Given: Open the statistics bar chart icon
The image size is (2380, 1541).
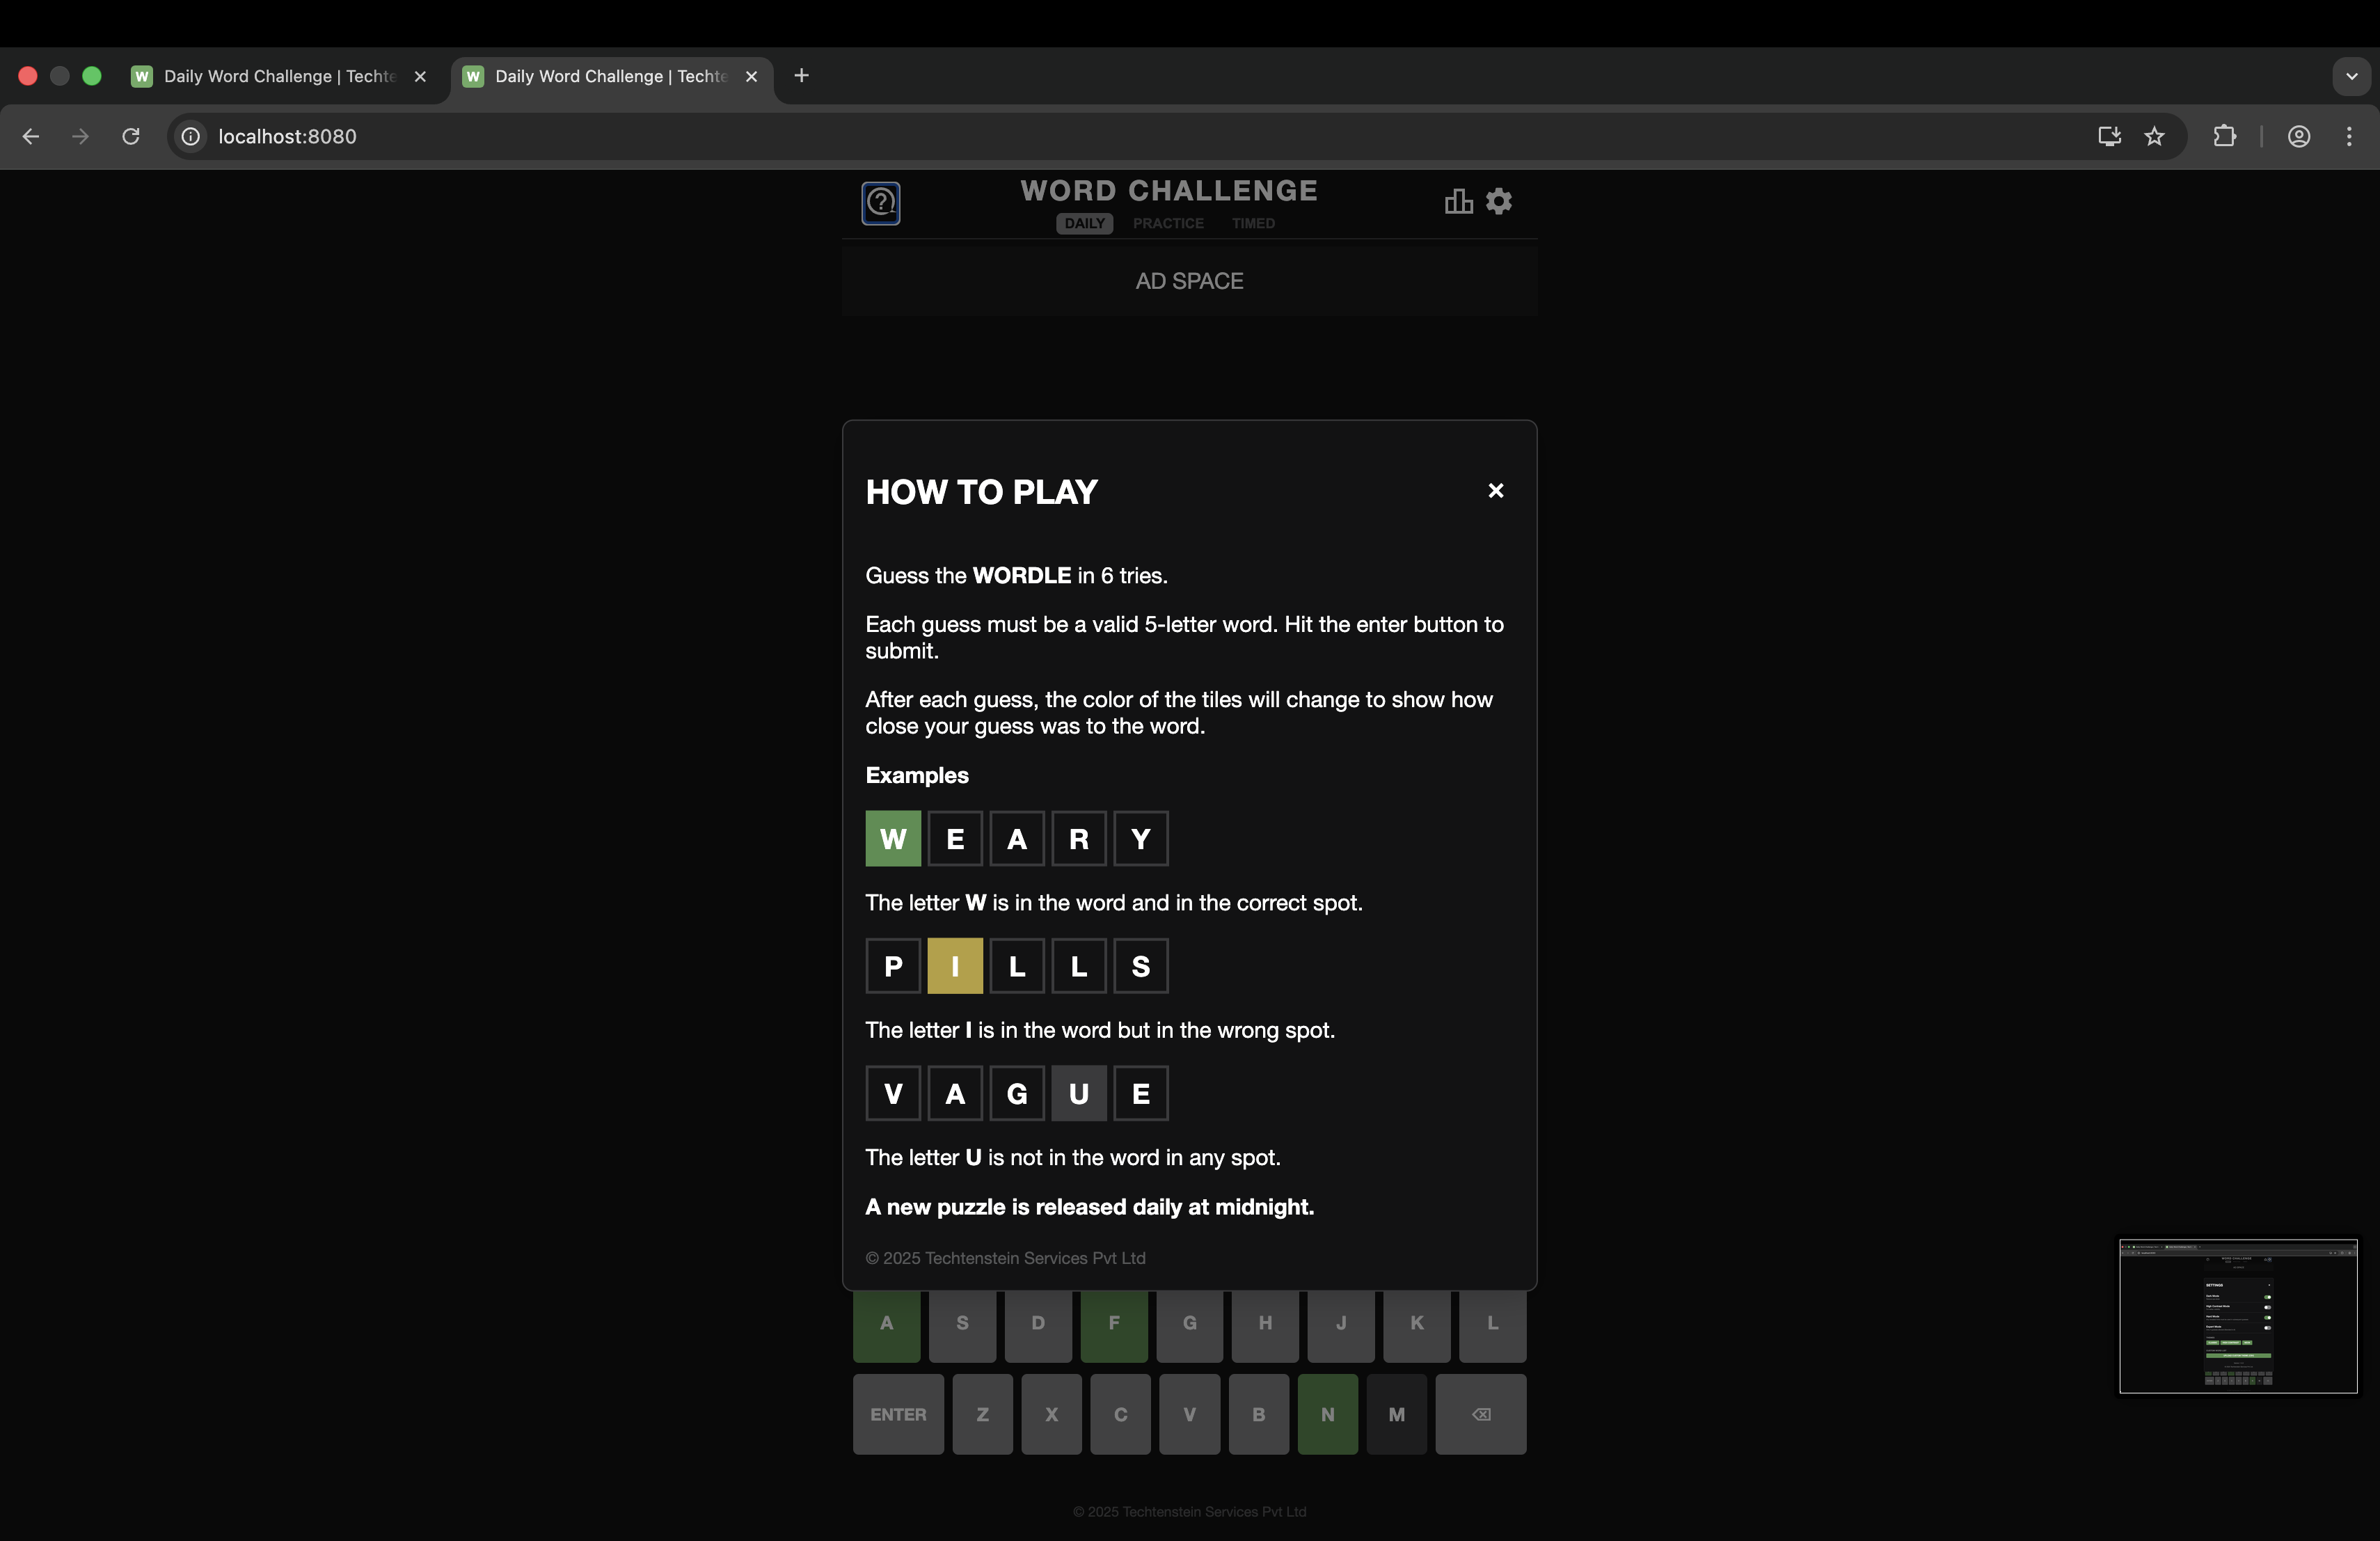Looking at the screenshot, I should coord(1458,202).
